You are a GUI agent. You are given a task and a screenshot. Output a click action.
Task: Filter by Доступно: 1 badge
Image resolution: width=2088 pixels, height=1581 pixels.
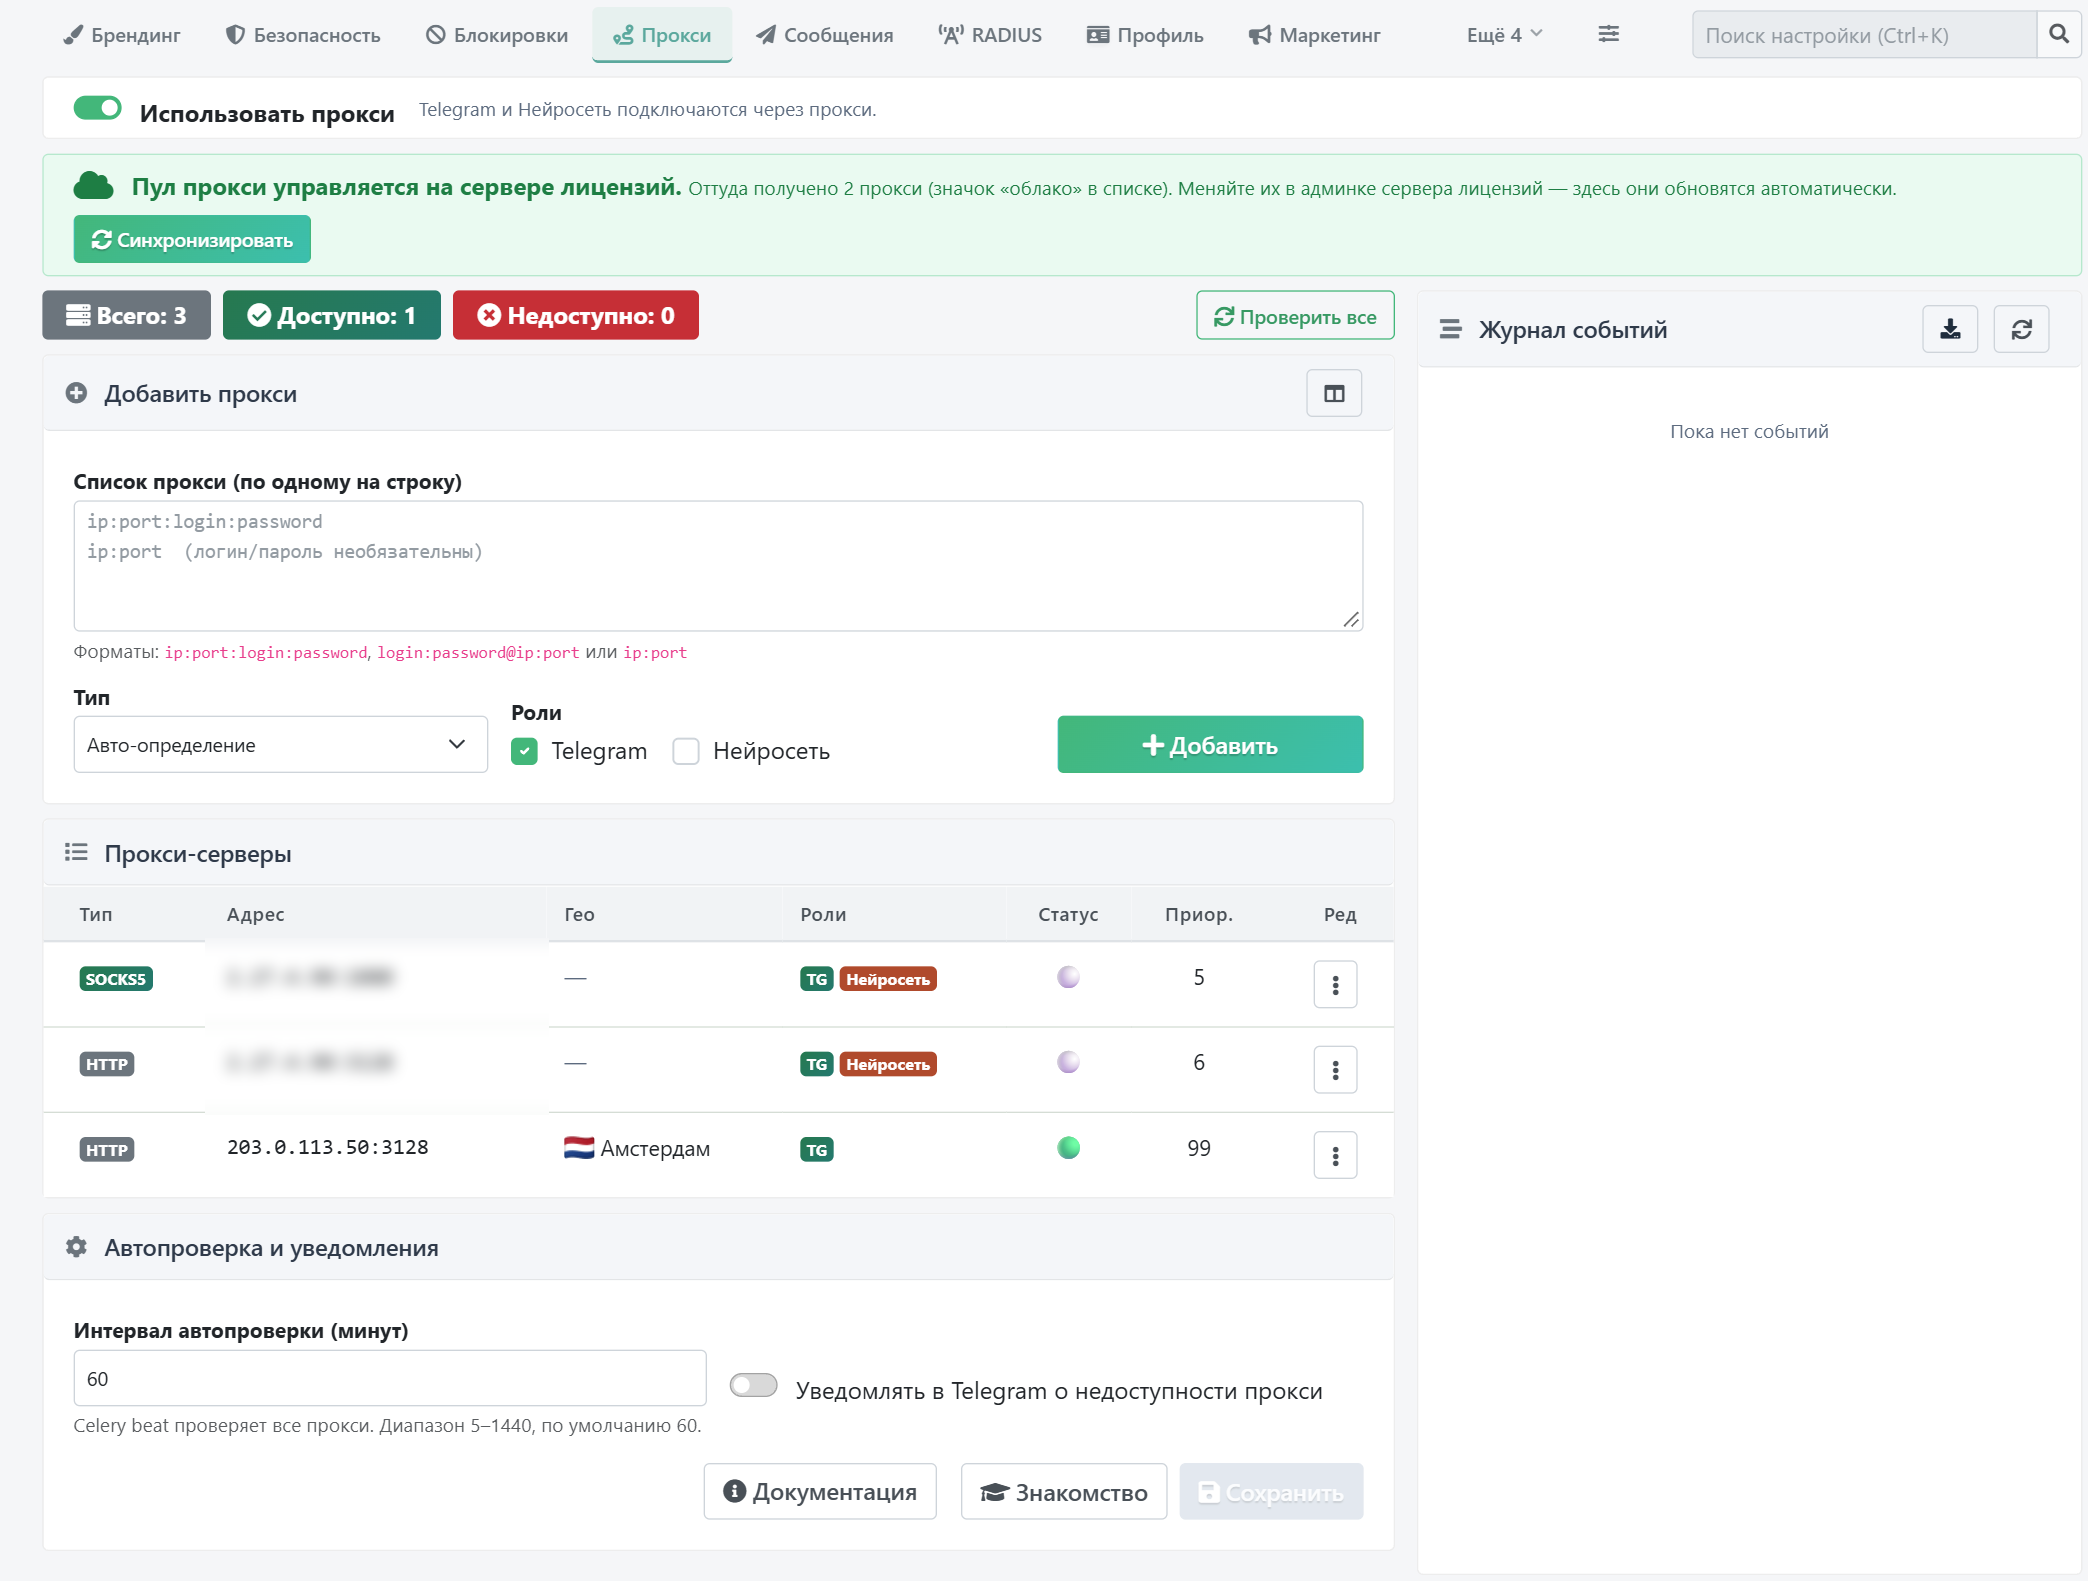tap(332, 315)
